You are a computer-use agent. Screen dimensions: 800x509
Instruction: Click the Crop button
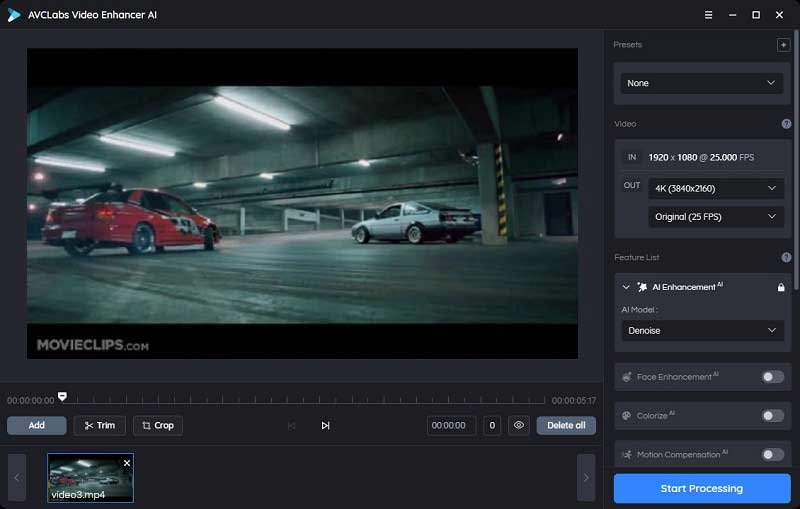tap(158, 425)
